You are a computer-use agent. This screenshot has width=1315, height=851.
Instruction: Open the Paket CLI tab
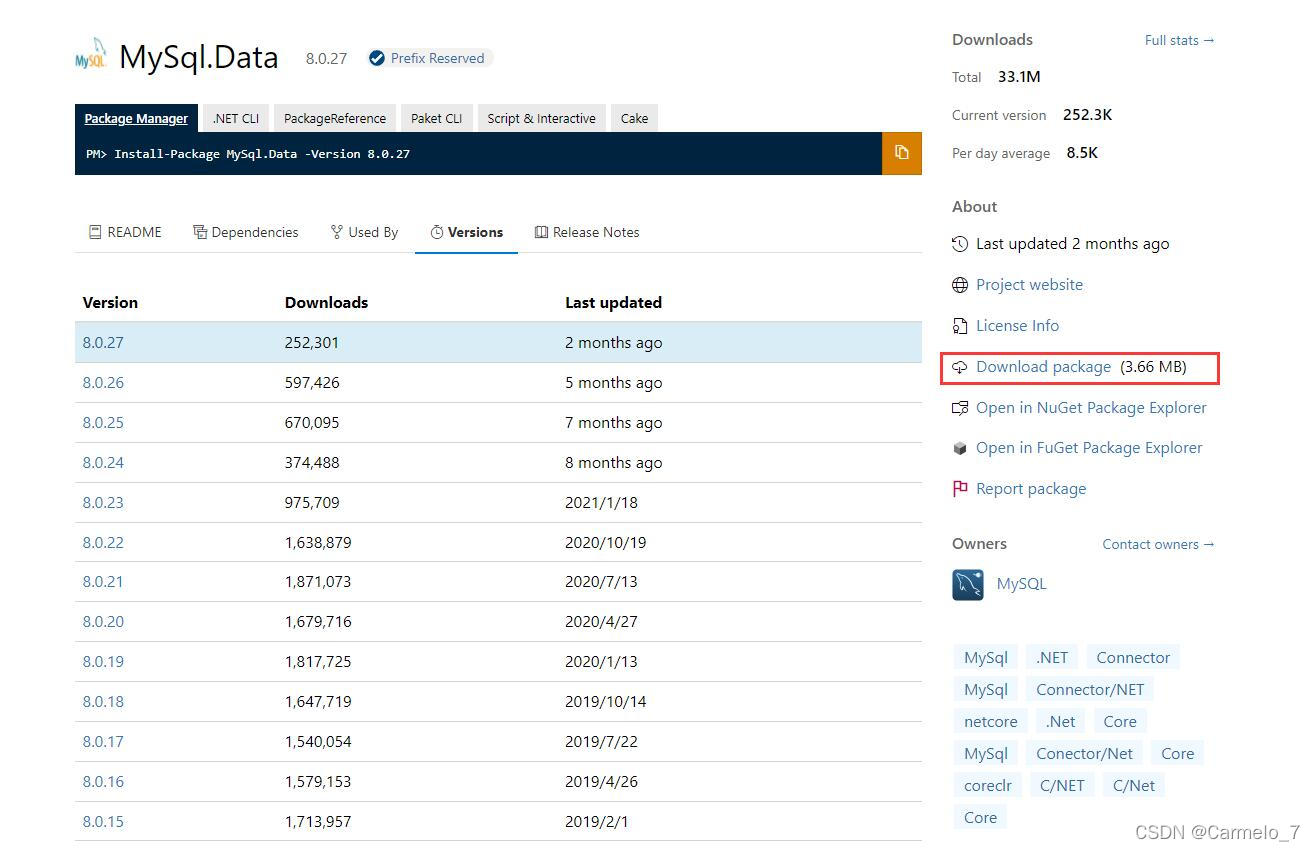pyautogui.click(x=437, y=118)
